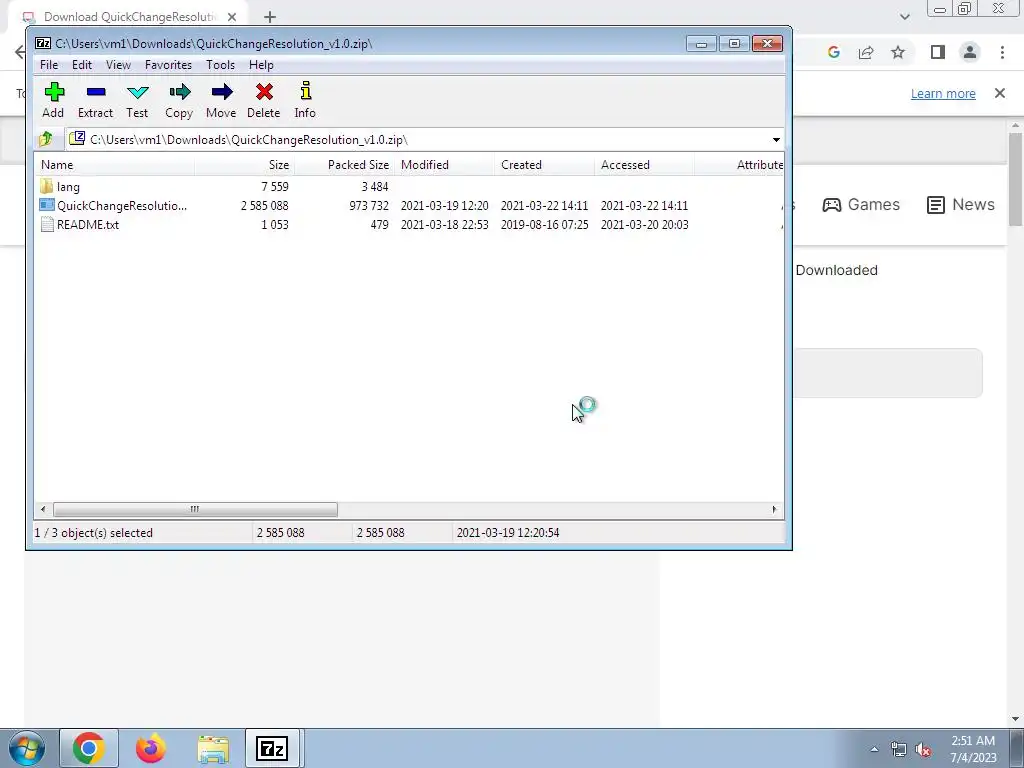Open a new Chrome tab

[x=270, y=17]
